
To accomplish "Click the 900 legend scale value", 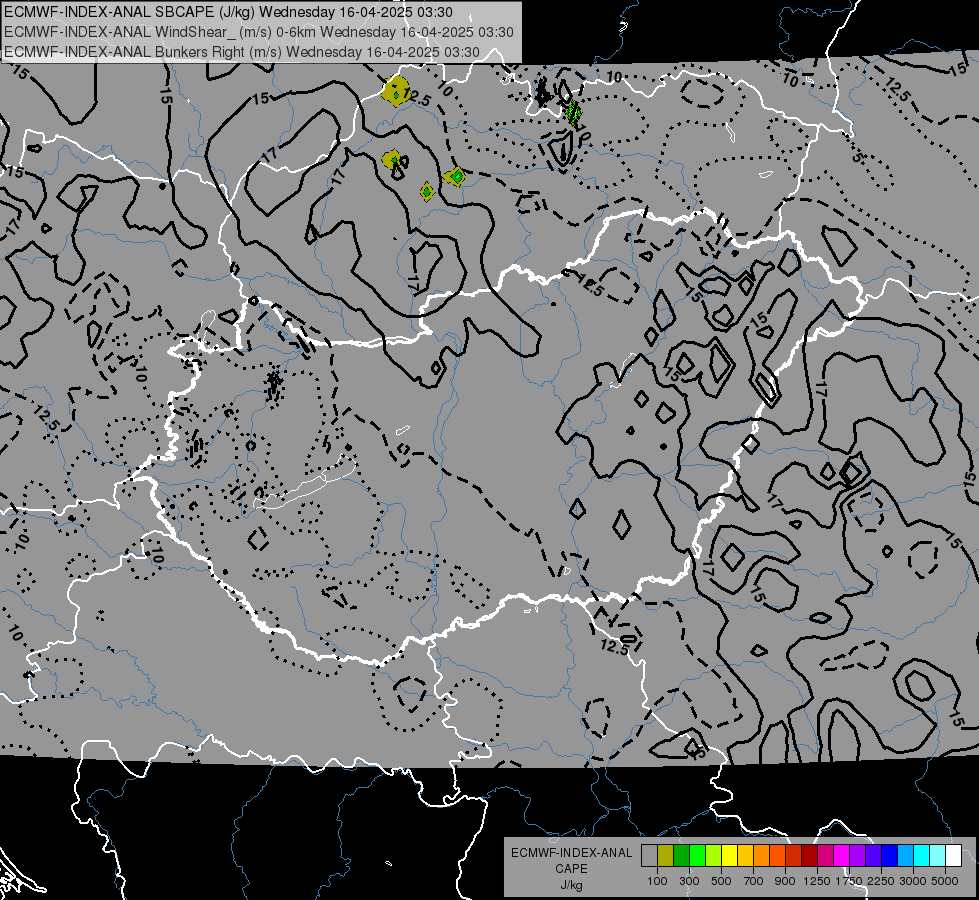I will pyautogui.click(x=785, y=881).
